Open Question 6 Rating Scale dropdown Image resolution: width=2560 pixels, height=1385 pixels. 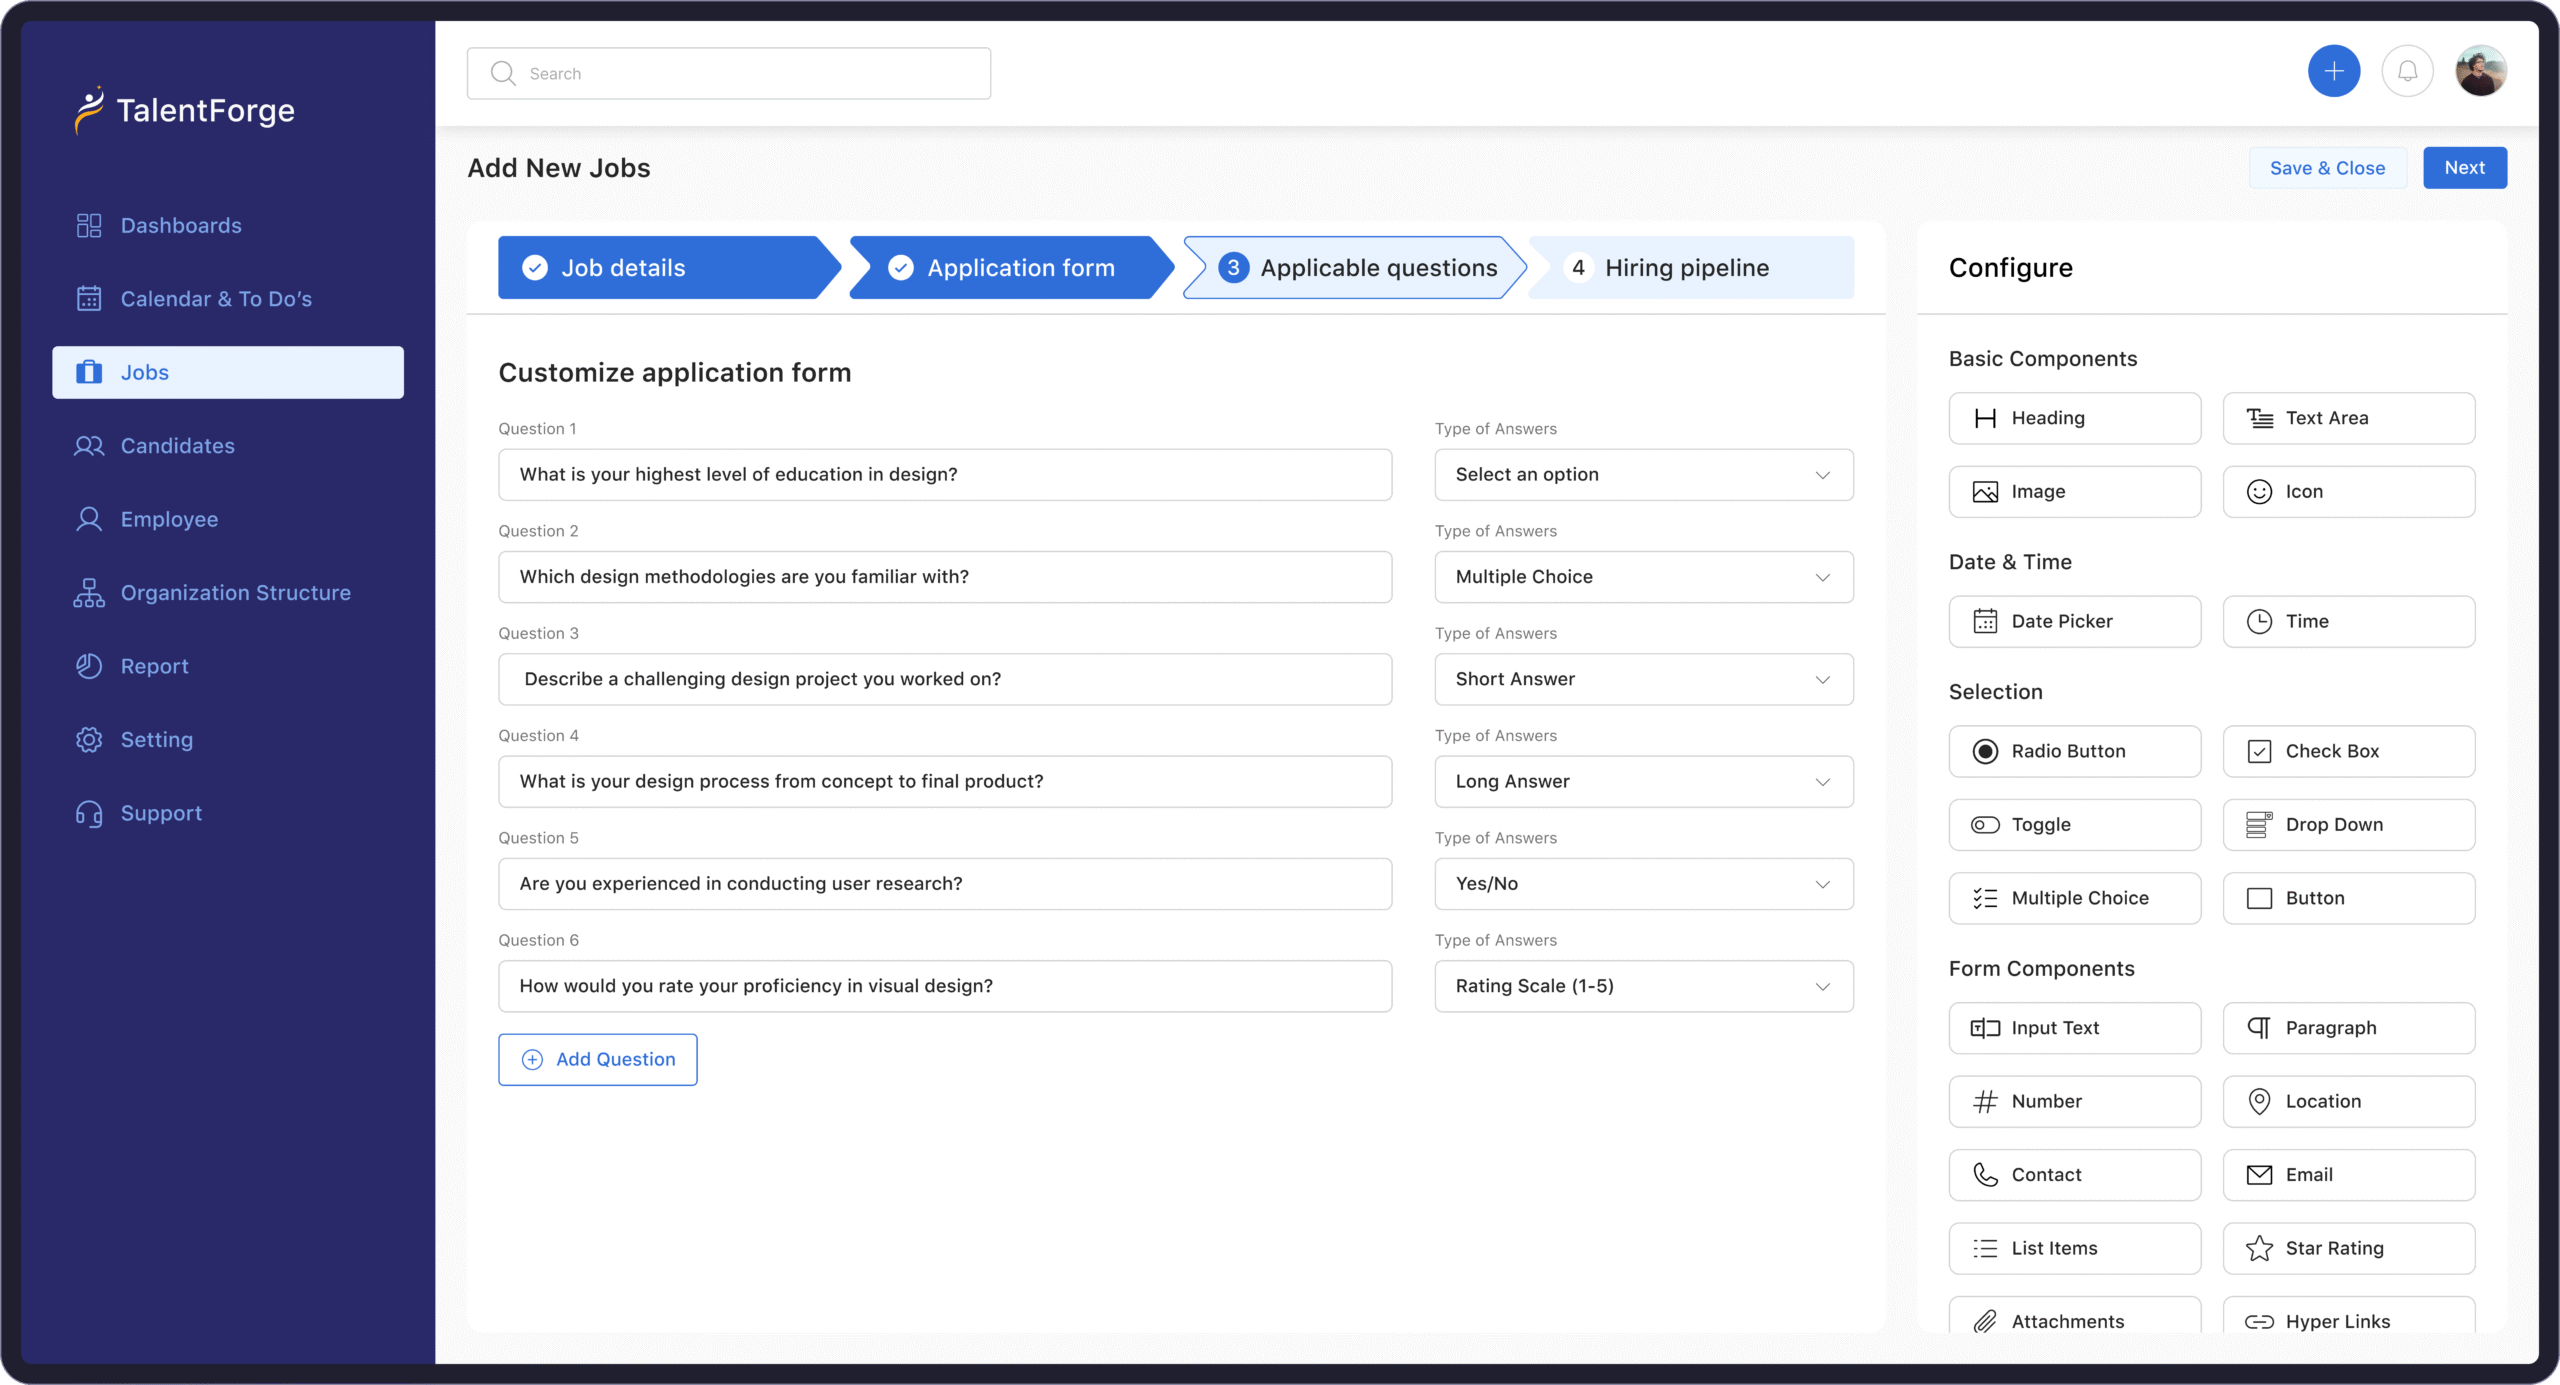pos(1643,987)
